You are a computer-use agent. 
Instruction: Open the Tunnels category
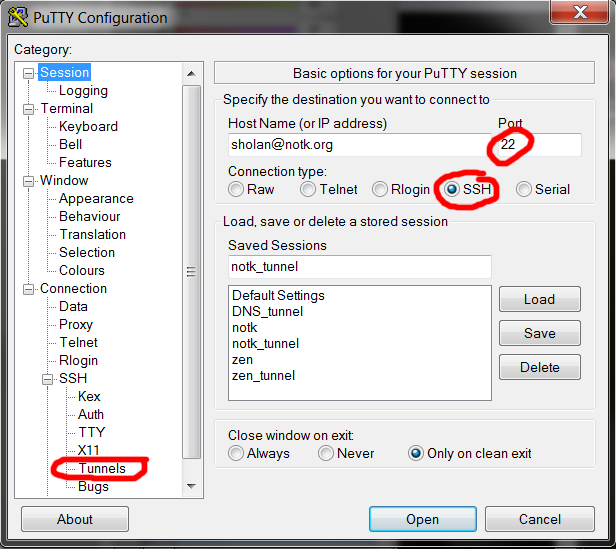point(102,468)
